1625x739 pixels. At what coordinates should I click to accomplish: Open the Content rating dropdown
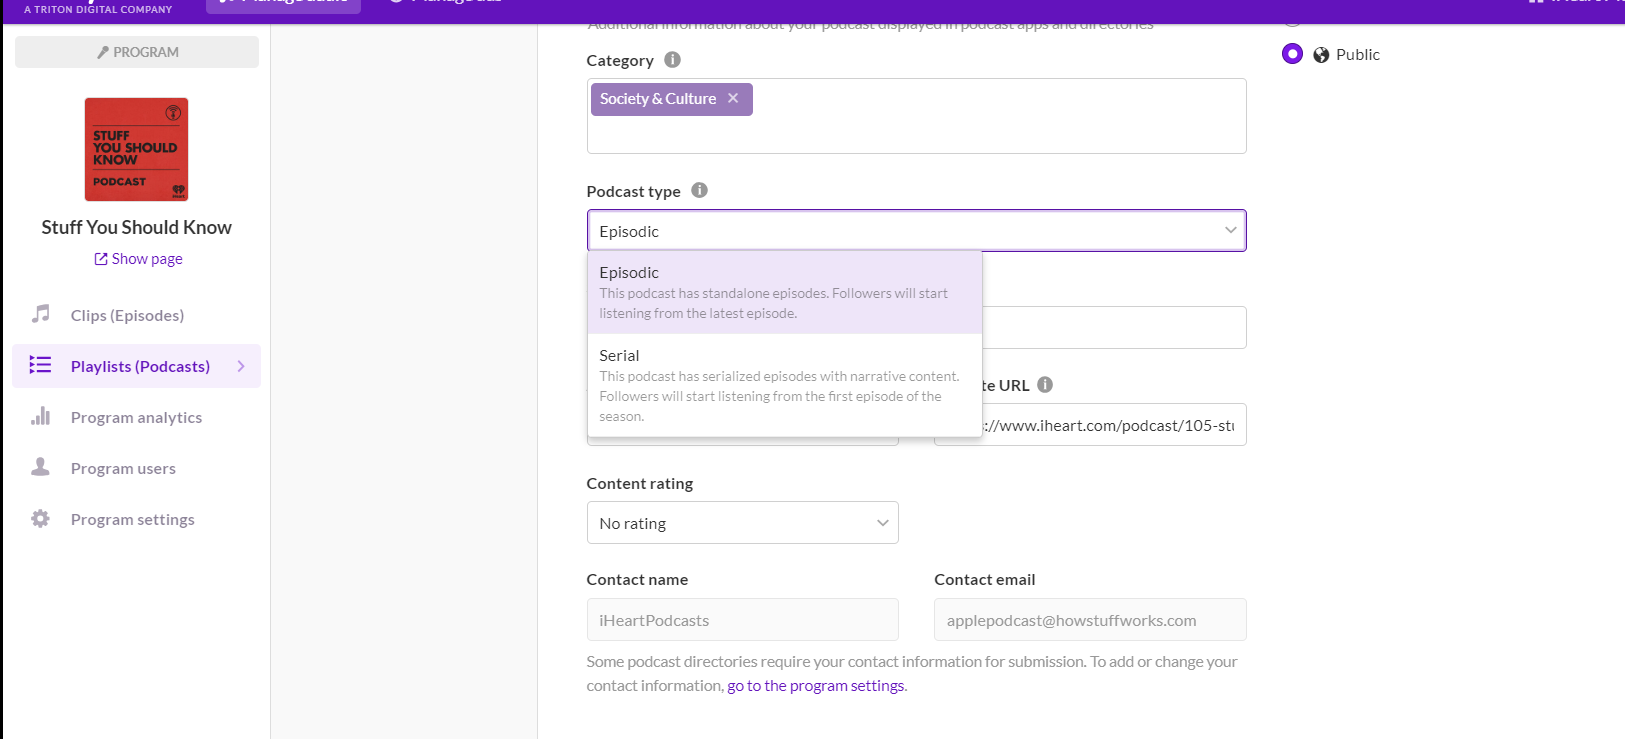pos(742,523)
